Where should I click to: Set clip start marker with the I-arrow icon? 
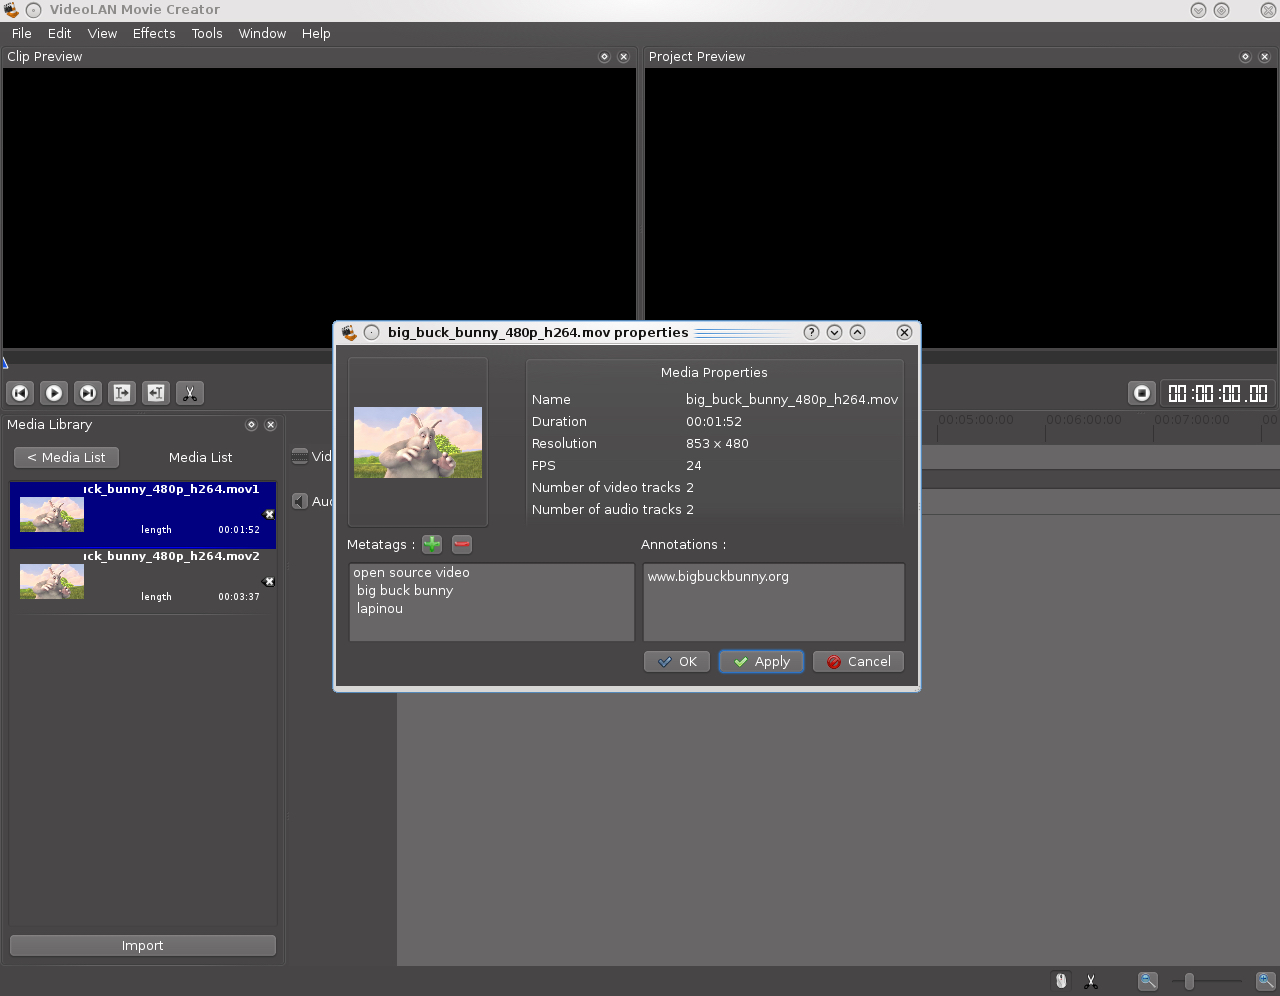tap(122, 393)
